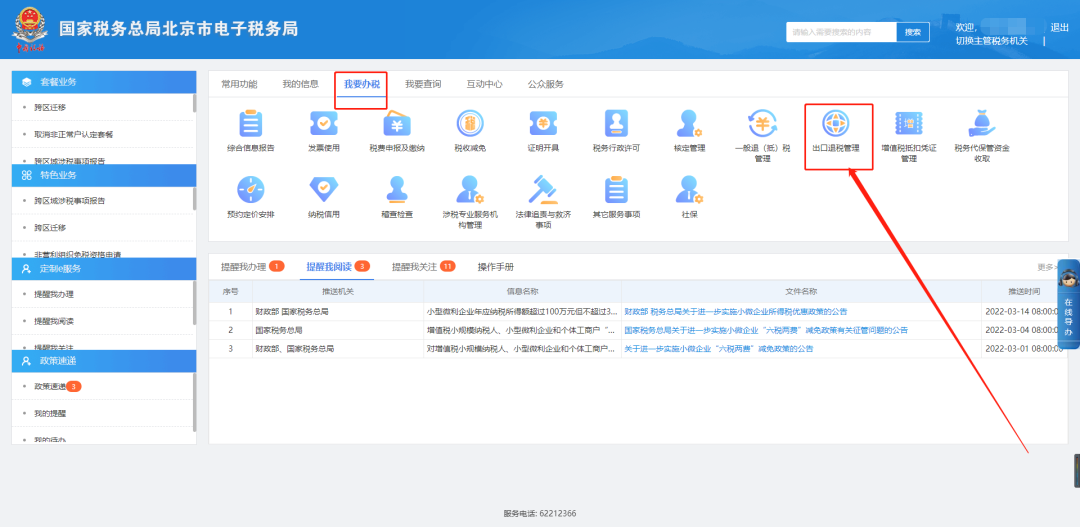Select 跨区迁移 under 特色业务
This screenshot has width=1080, height=527.
click(50, 227)
